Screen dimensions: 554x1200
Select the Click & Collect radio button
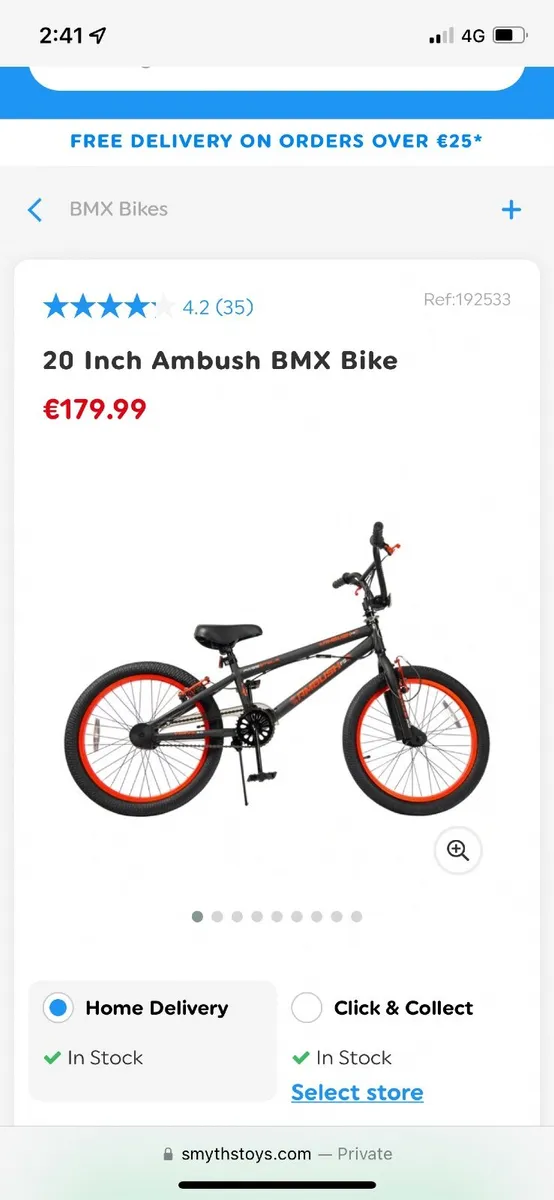(306, 1008)
